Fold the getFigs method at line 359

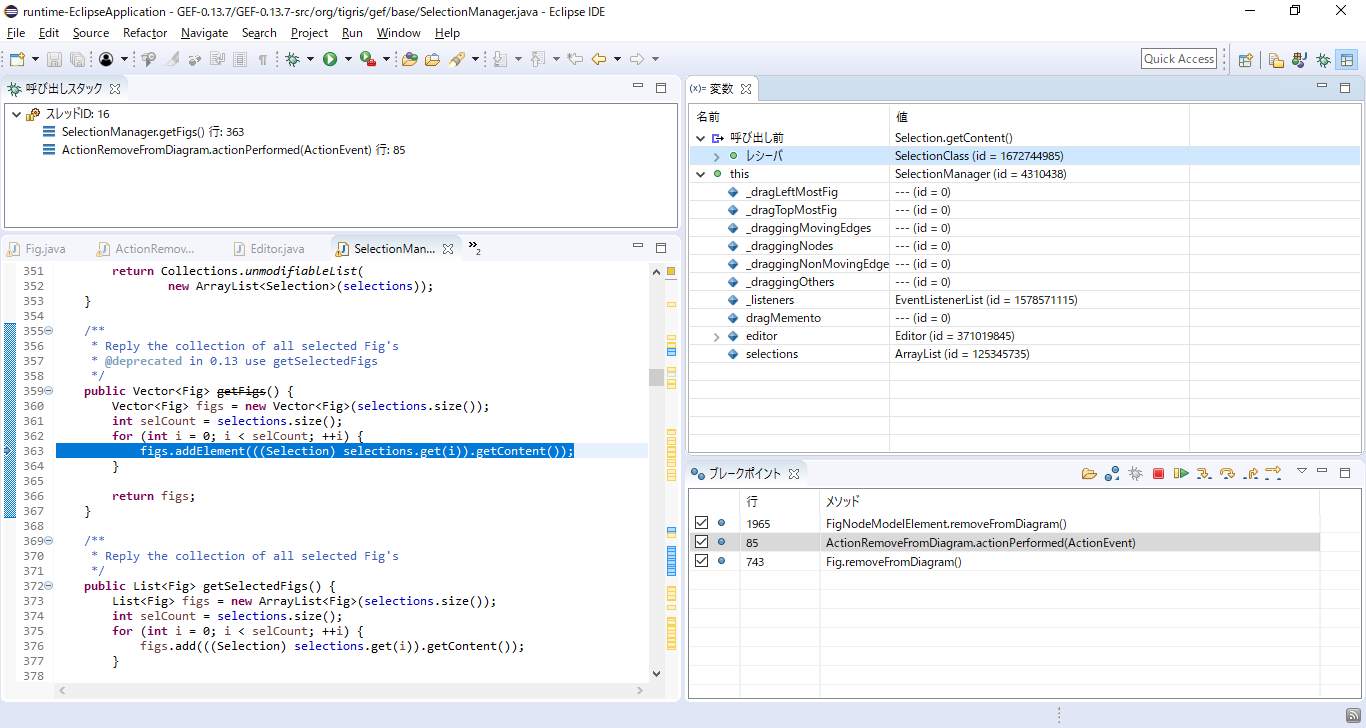pyautogui.click(x=49, y=391)
